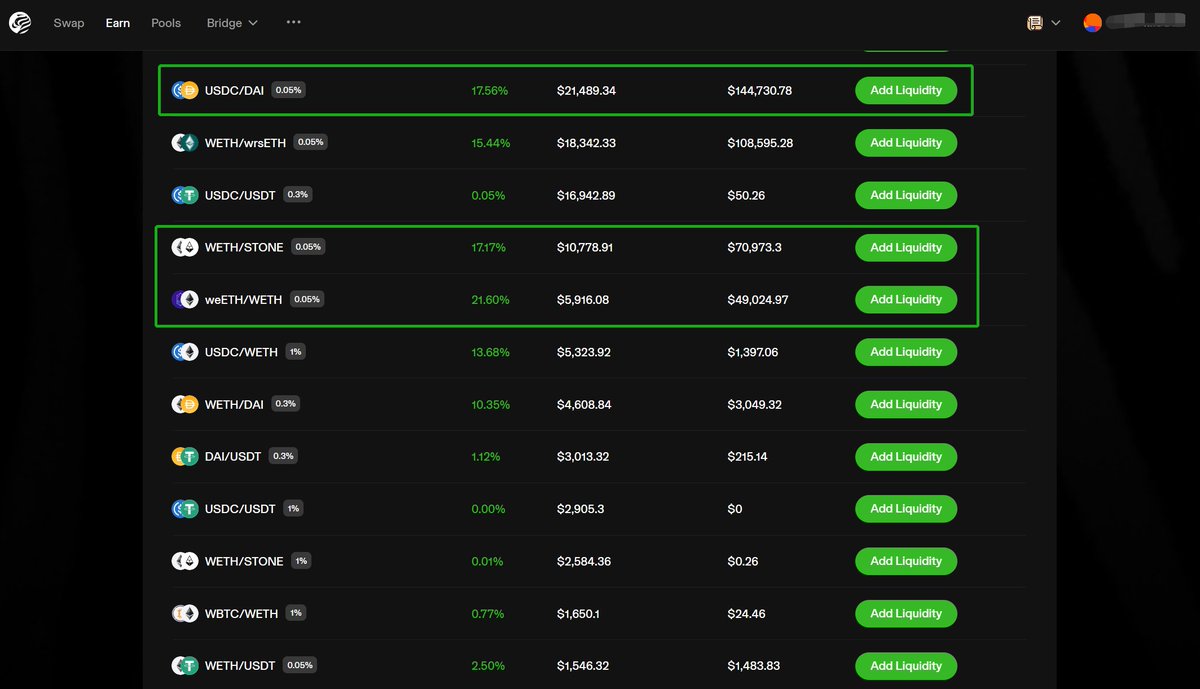Click the 17.56% APR value
The width and height of the screenshot is (1200, 689).
pos(490,91)
